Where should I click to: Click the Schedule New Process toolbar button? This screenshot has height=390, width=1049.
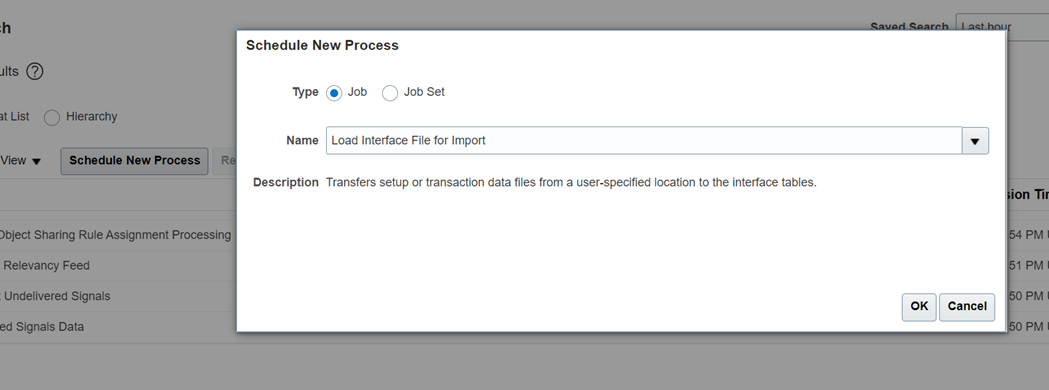(134, 161)
